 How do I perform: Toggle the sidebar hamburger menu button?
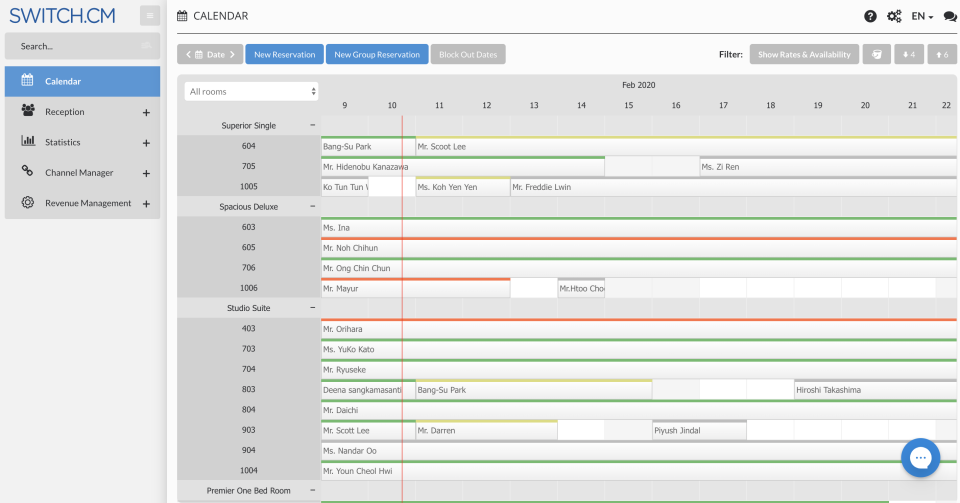[x=149, y=15]
